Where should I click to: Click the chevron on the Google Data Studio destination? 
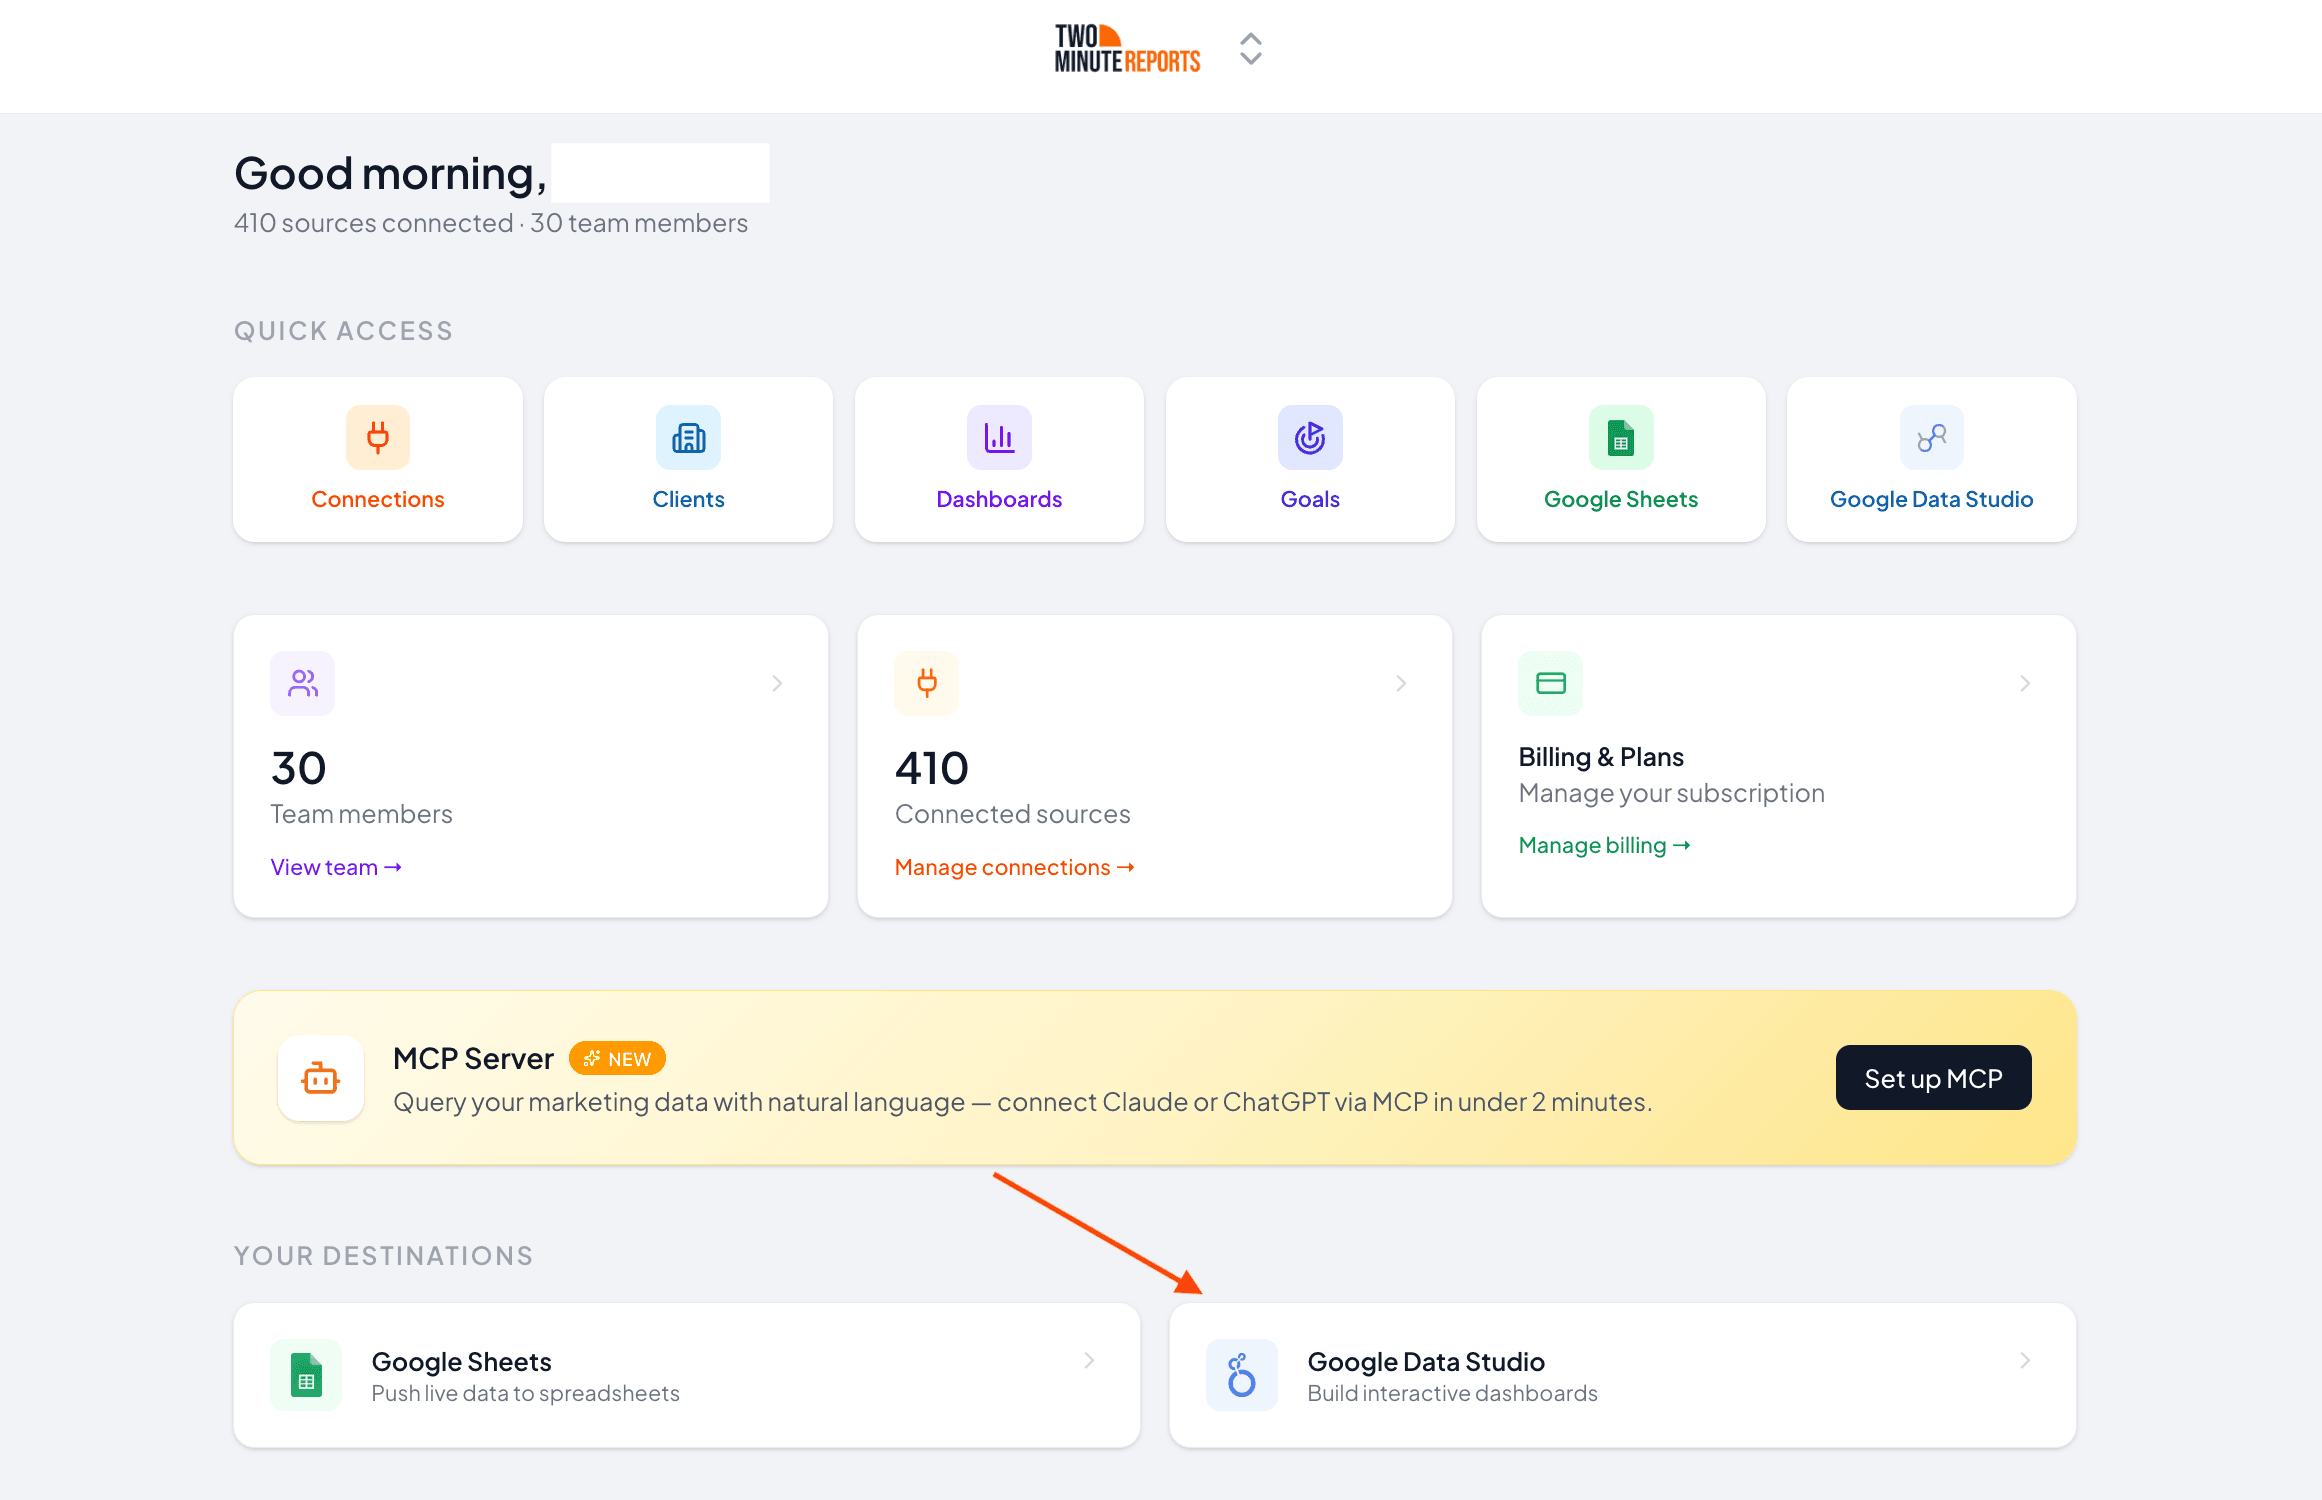tap(2025, 1360)
